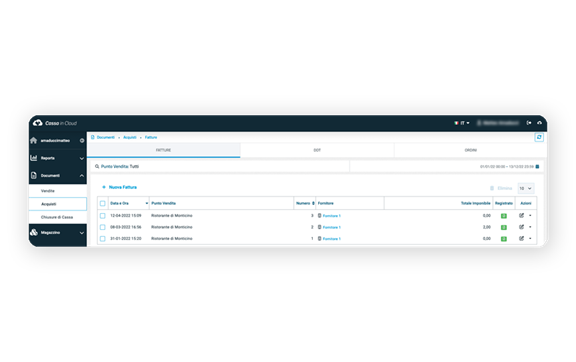This screenshot has width=576, height=362.
Task: Click the Magazzino boxes icon
Action: (34, 232)
